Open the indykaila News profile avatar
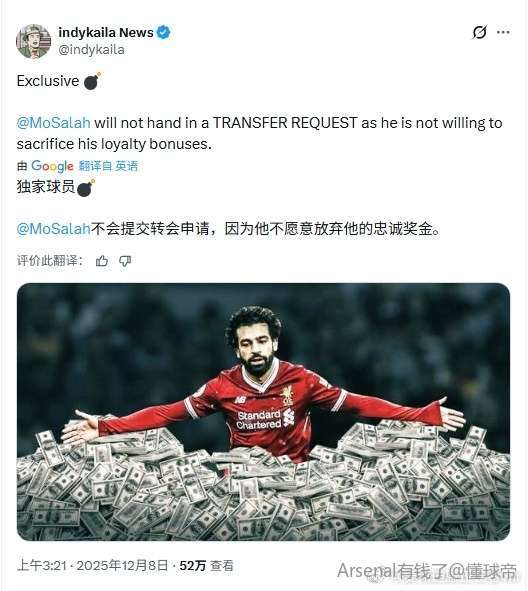528x591 pixels. click(x=34, y=41)
